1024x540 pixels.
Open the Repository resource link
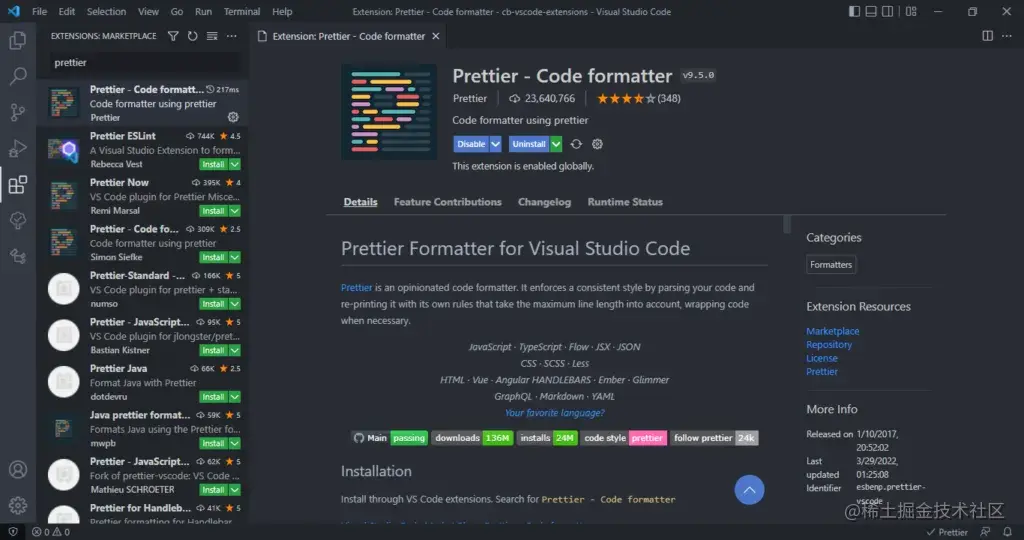tap(829, 345)
